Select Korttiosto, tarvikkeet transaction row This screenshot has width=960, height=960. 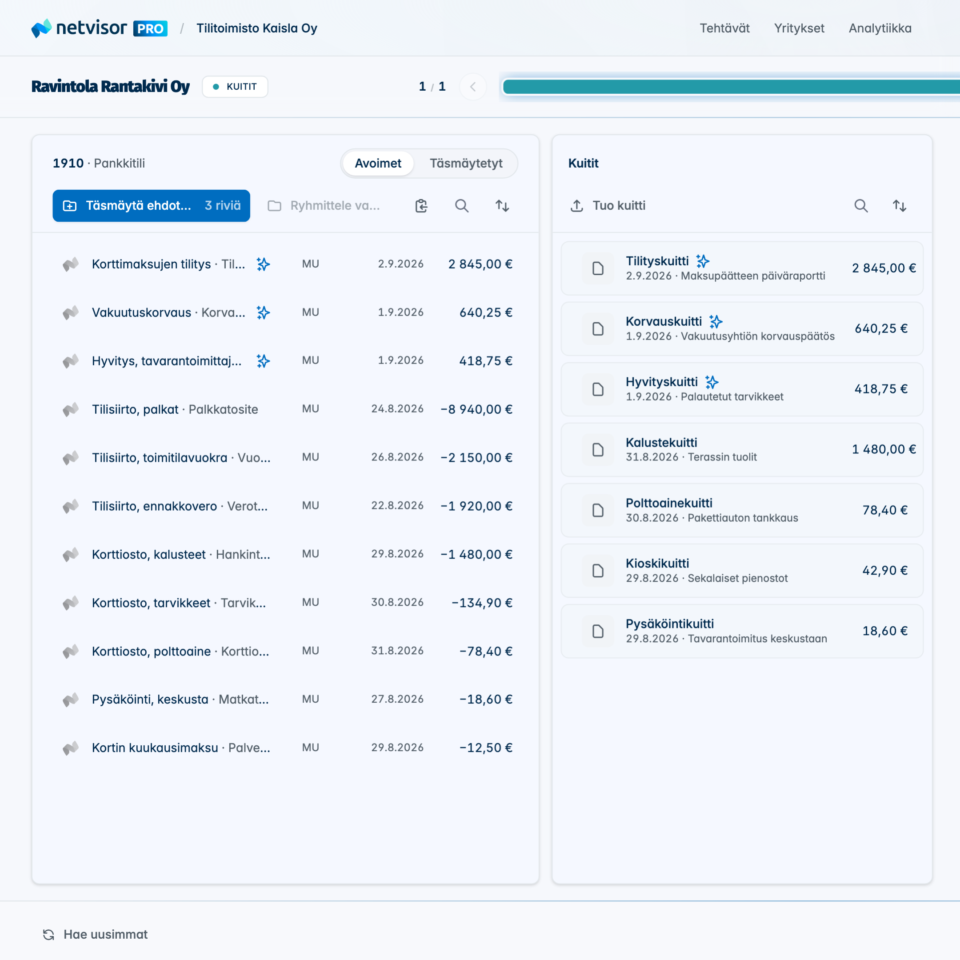[286, 602]
